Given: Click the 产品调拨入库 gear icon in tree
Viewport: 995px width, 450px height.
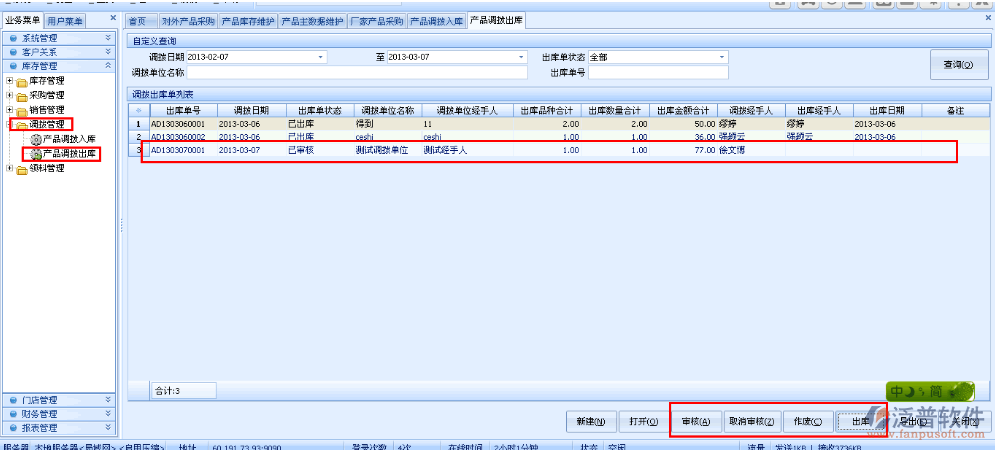Looking at the screenshot, I should (x=36, y=139).
